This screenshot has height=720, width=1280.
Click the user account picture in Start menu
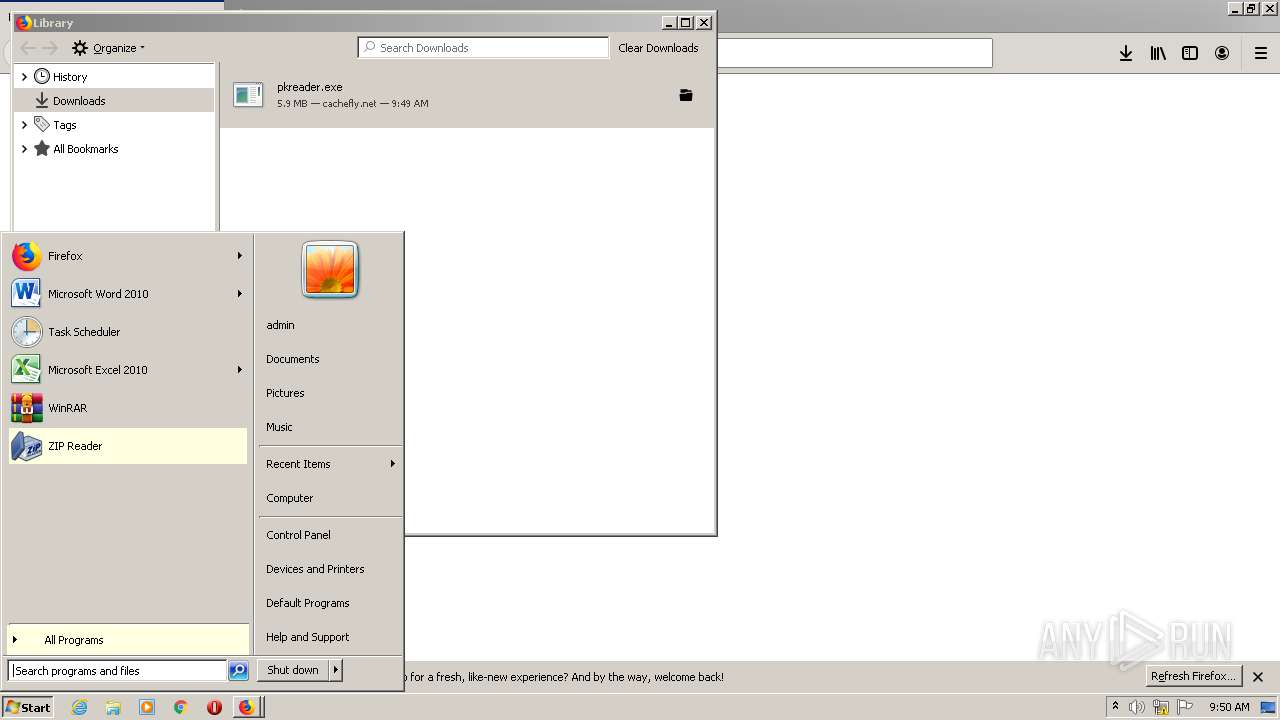click(330, 269)
